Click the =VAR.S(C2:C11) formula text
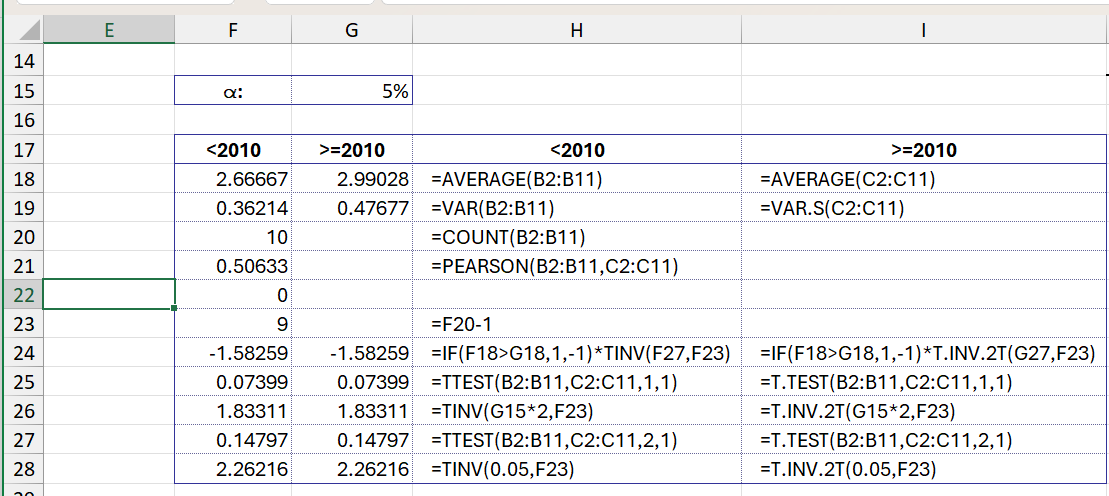Screen dimensions: 1109x496 tap(832, 209)
